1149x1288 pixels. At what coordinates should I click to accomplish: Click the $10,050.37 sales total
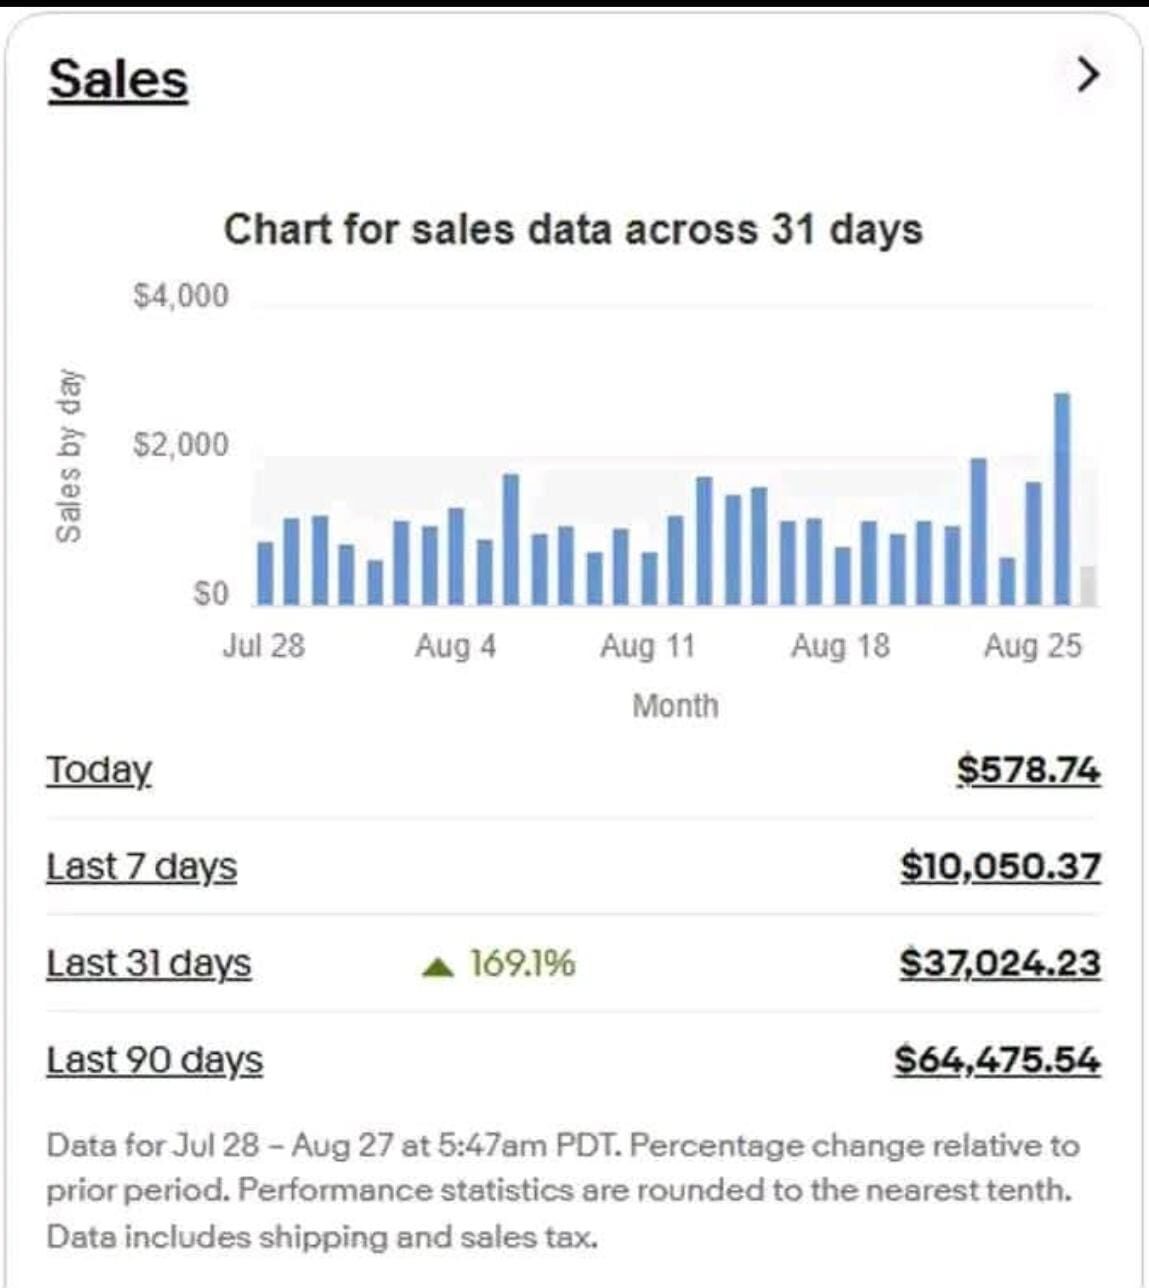tap(1000, 867)
